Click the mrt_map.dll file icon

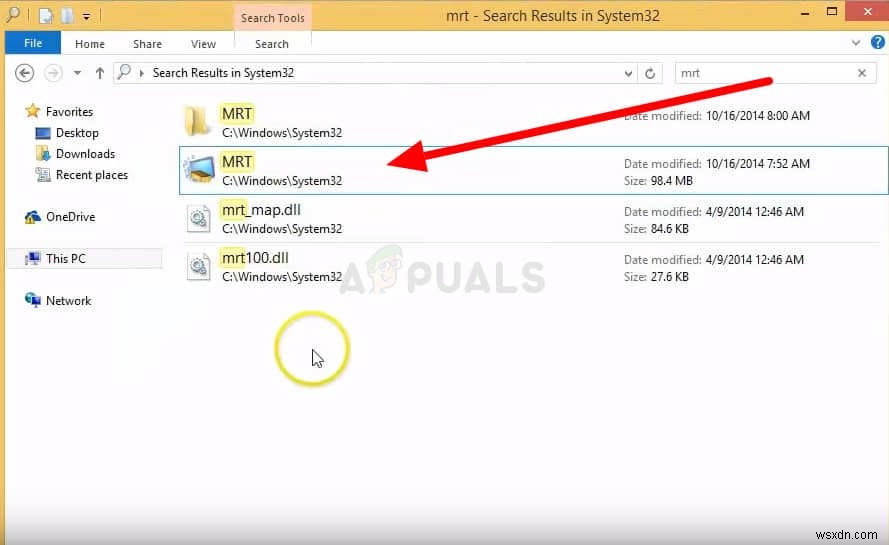(198, 218)
